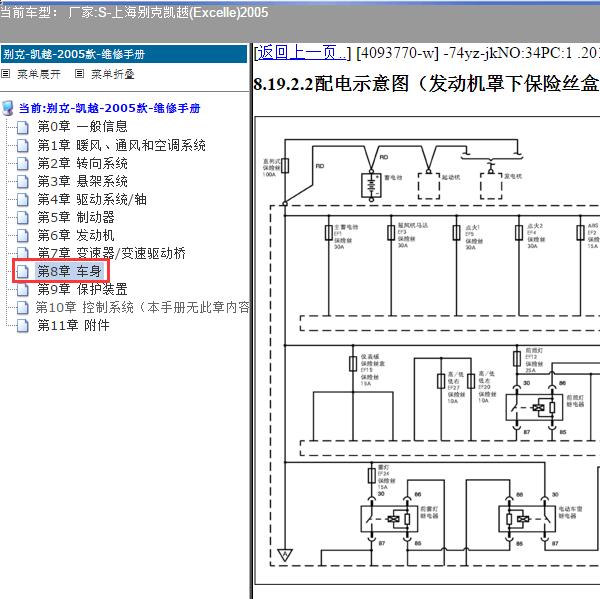Click page icon of 第11章 附件

(x=23, y=326)
